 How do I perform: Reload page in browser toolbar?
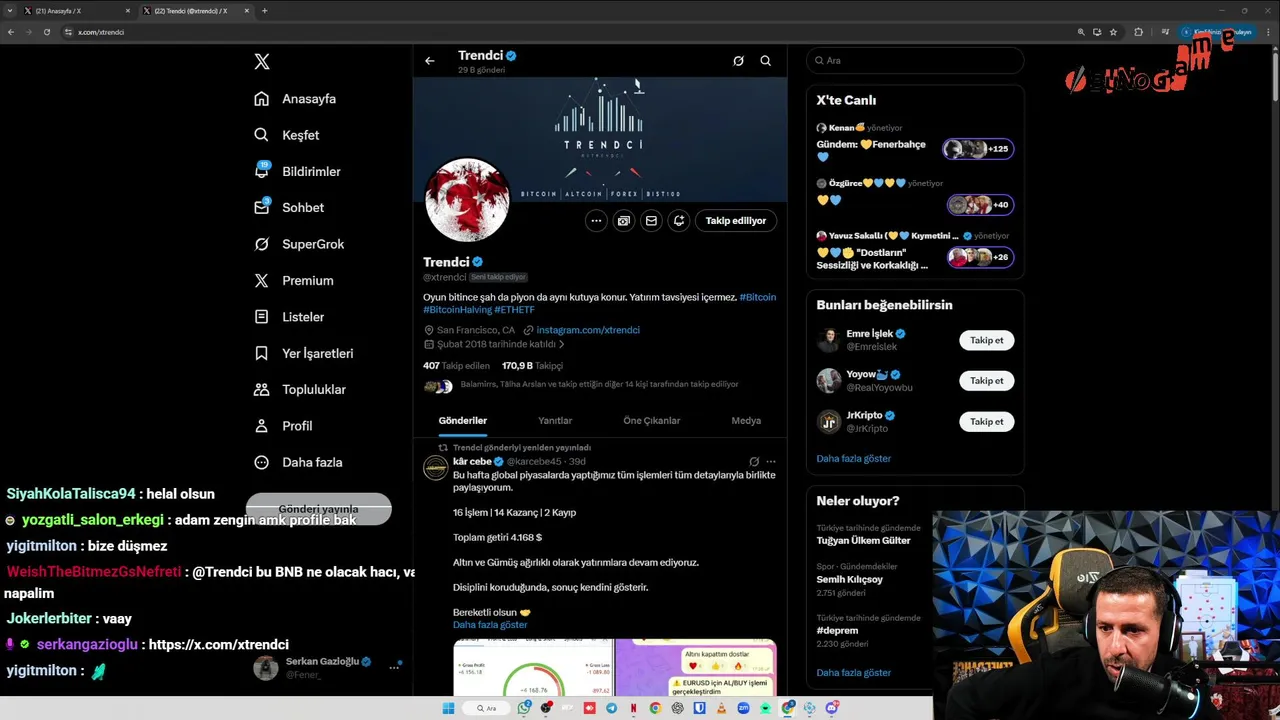point(47,32)
